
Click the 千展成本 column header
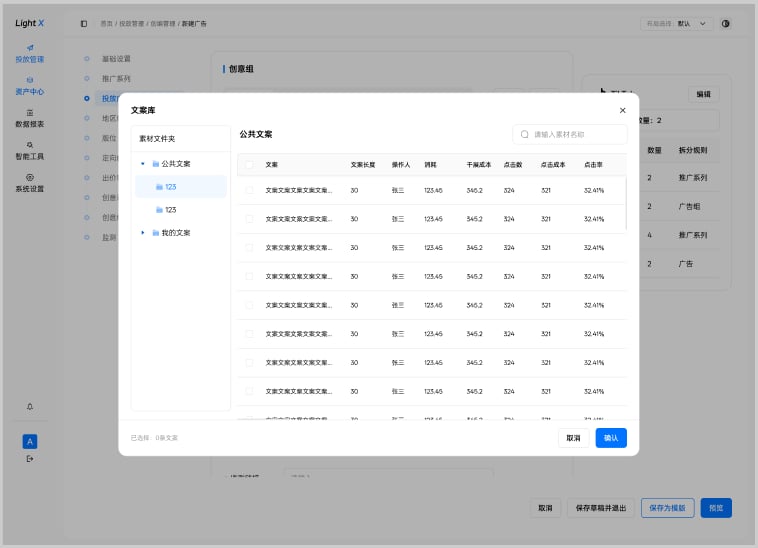click(479, 165)
